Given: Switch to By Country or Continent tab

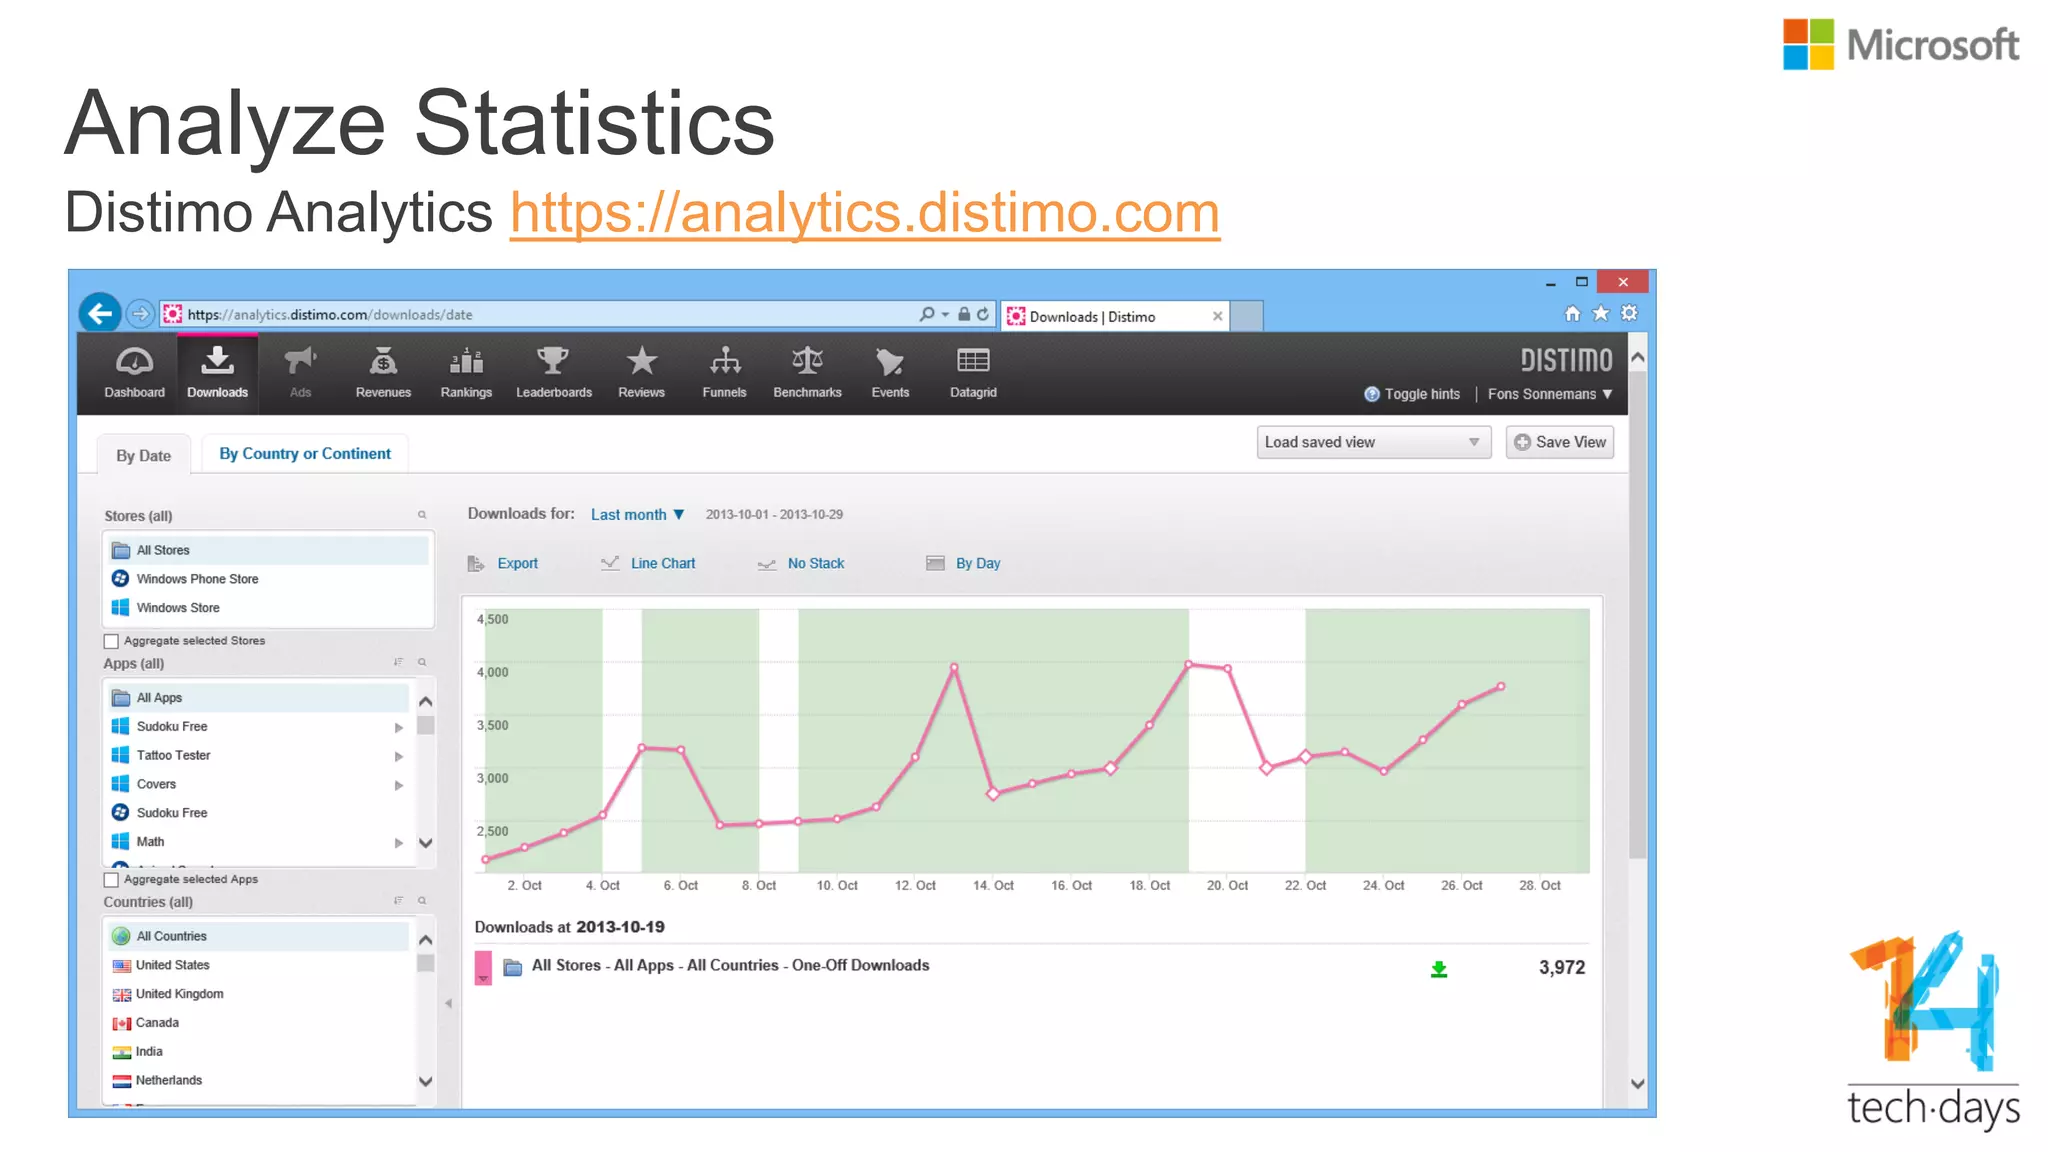Looking at the screenshot, I should [305, 453].
